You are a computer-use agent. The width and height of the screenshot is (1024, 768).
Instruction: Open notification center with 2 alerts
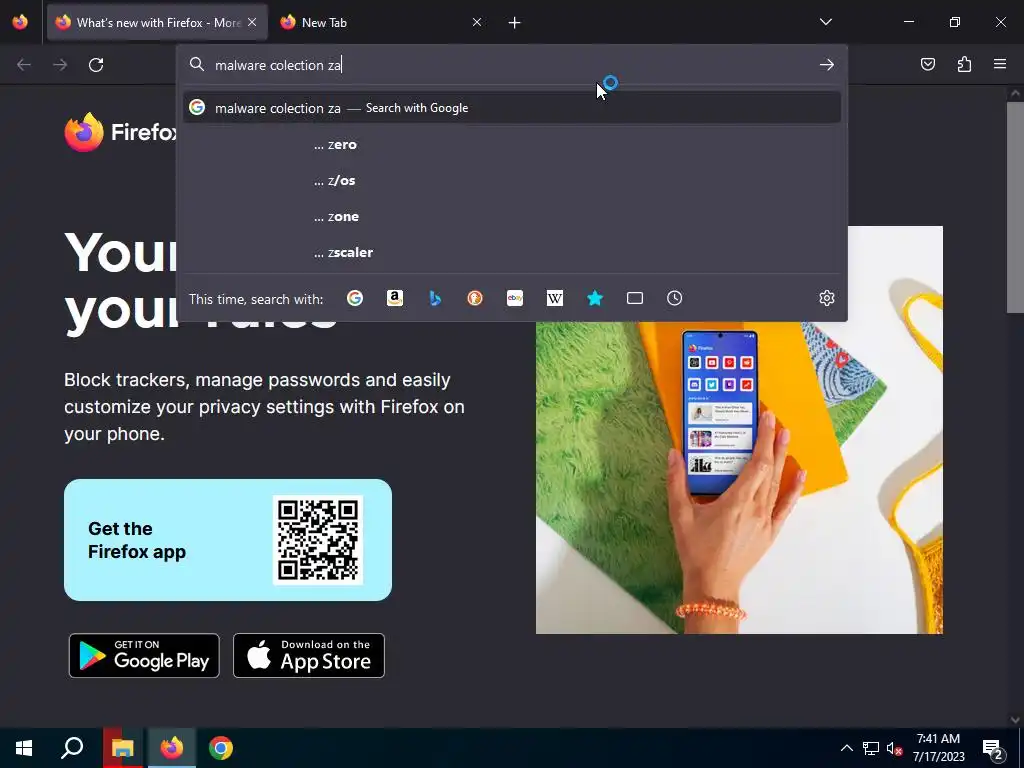[993, 749]
